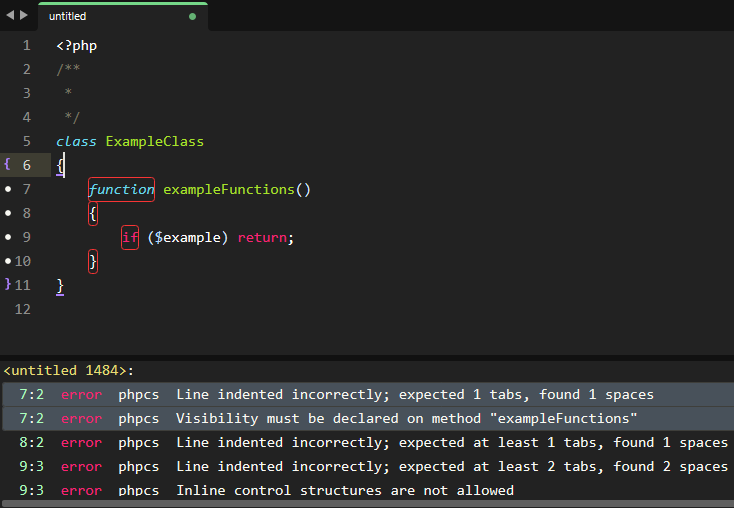The width and height of the screenshot is (734, 508).
Task: Click the exampleFunctions method name
Action: (x=228, y=189)
